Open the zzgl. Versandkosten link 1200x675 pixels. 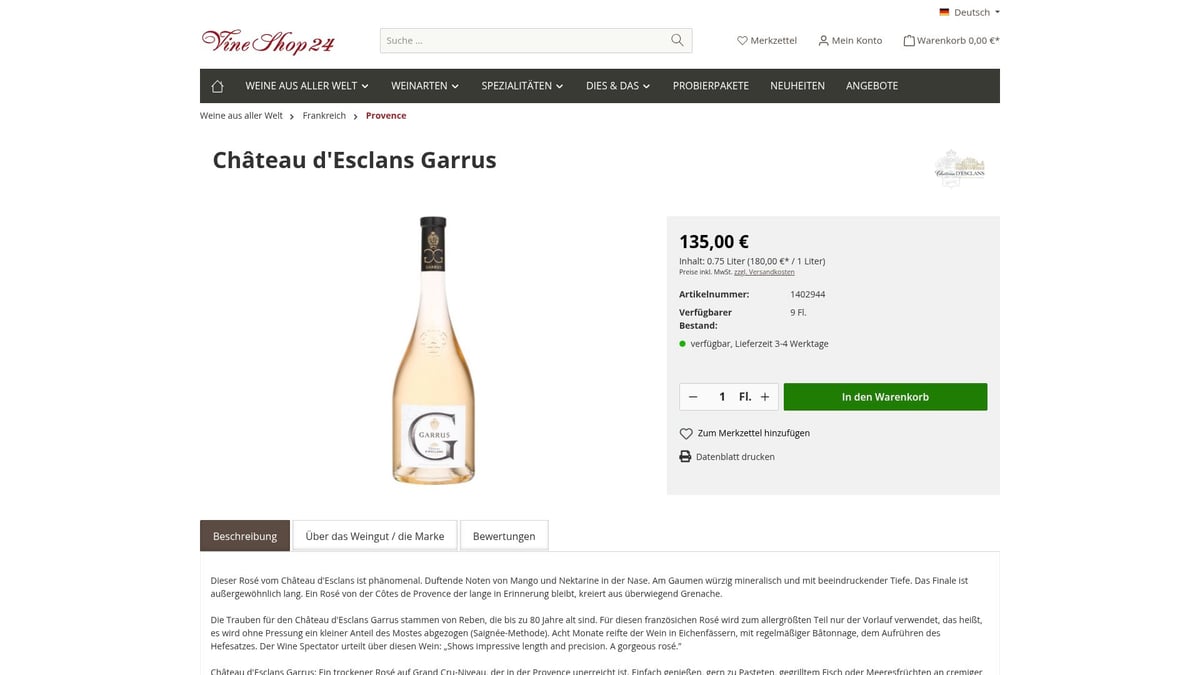coord(765,271)
